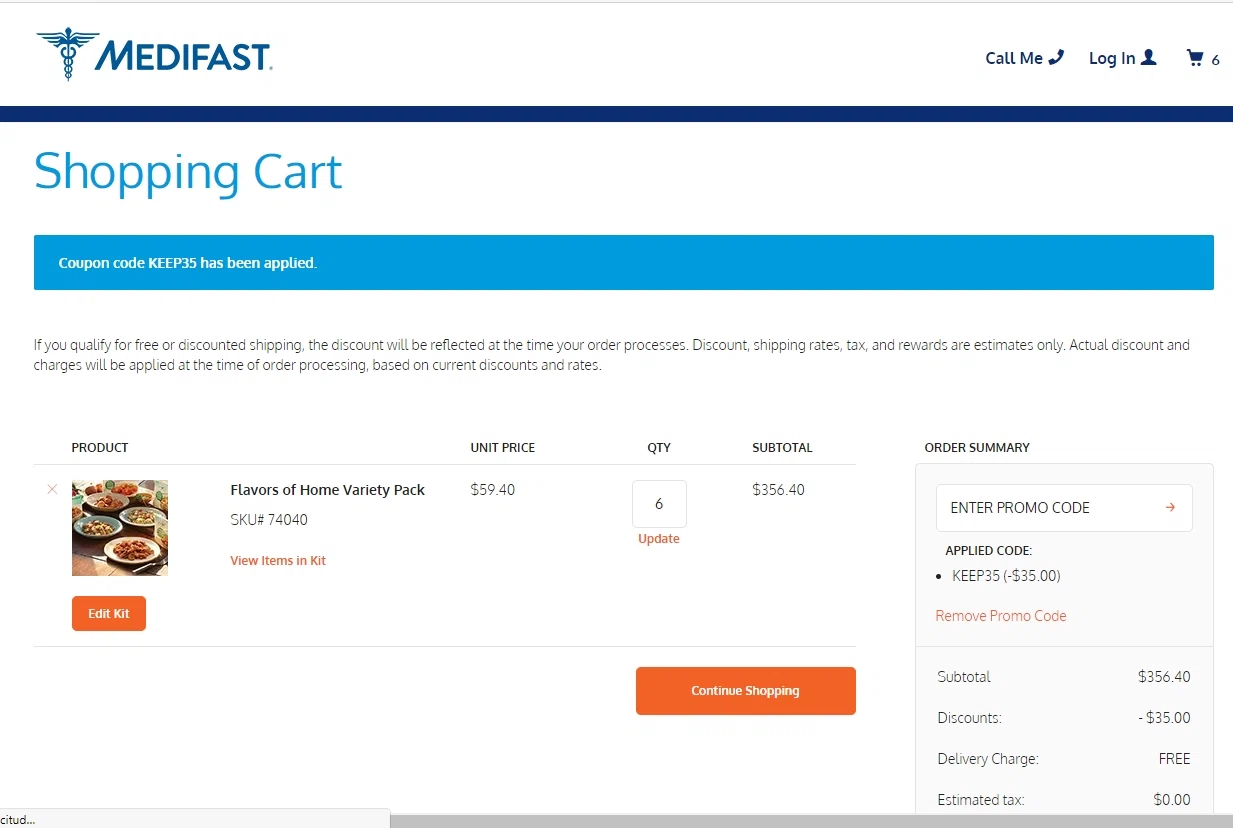This screenshot has width=1233, height=828.
Task: Click the Enter Promo Code field
Action: [1064, 508]
